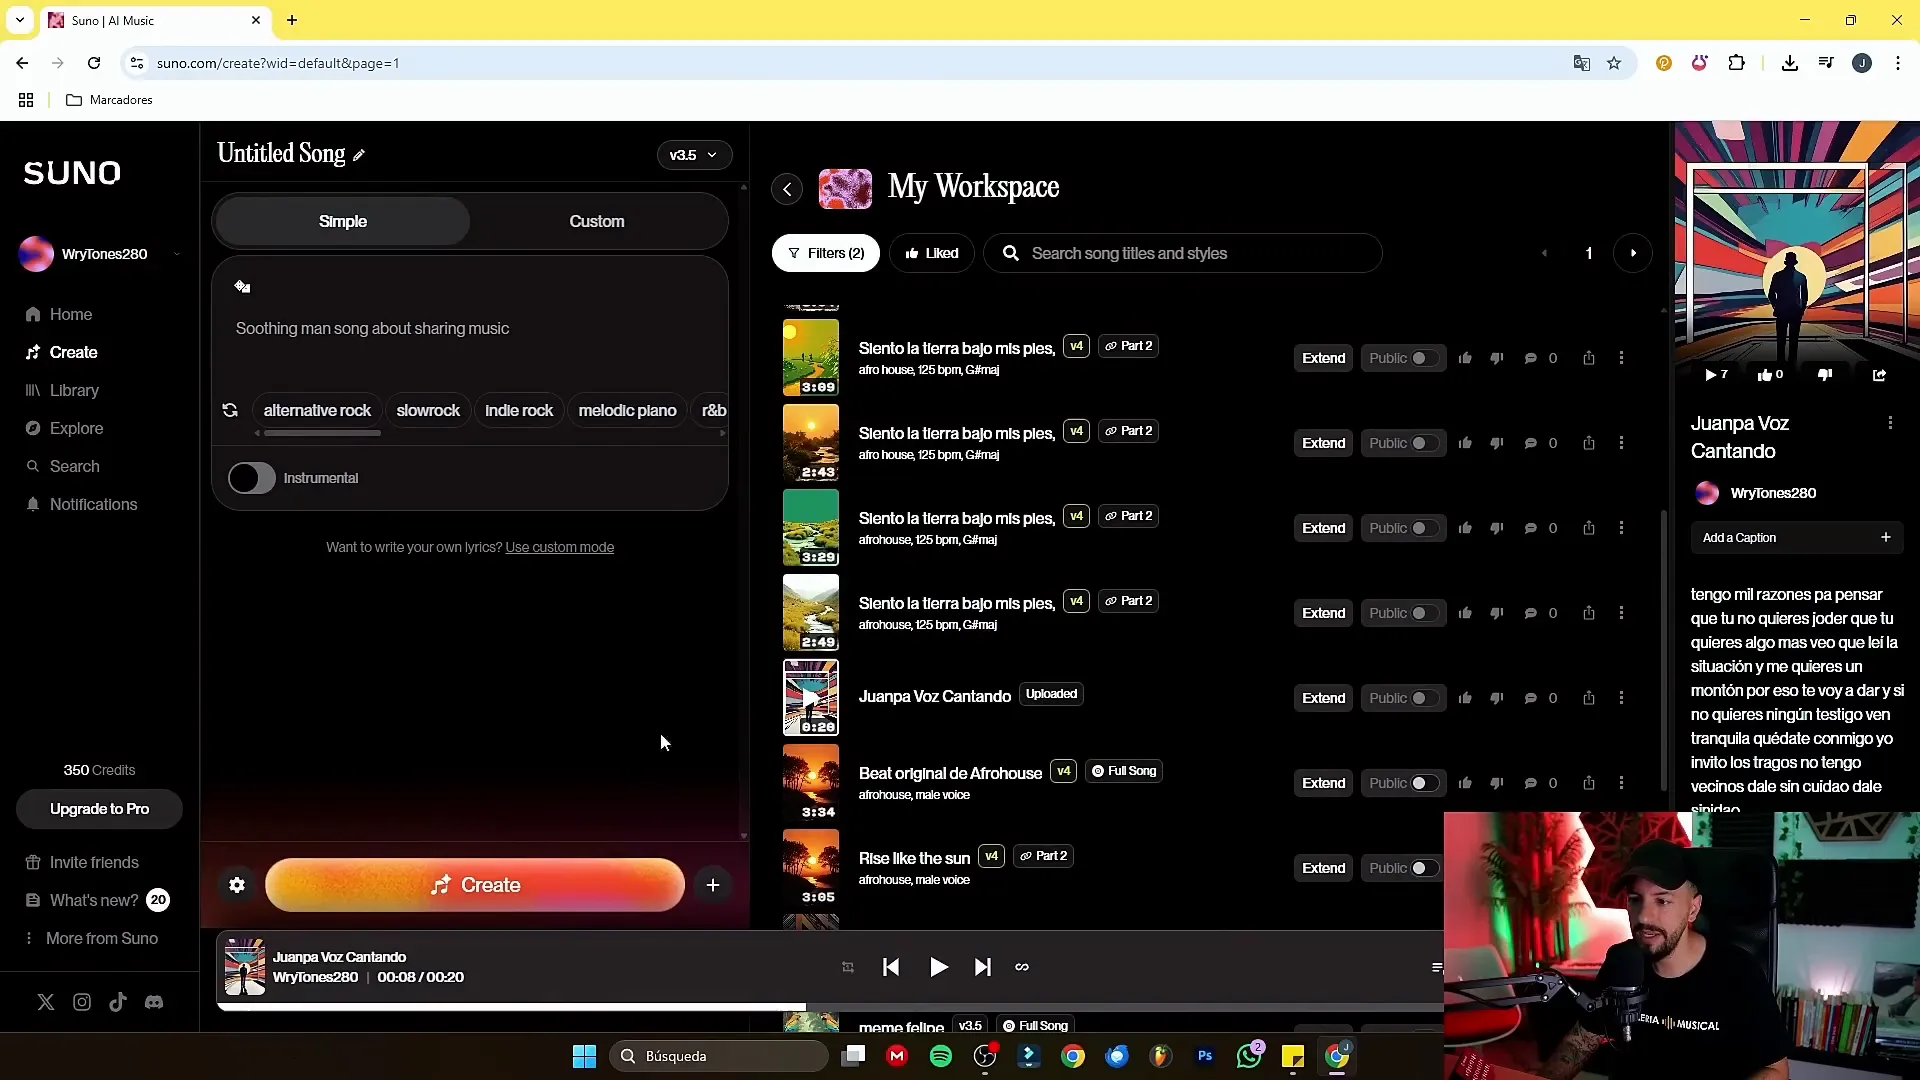This screenshot has width=1920, height=1080.
Task: Seek in the player progress bar
Action: coord(830,1007)
